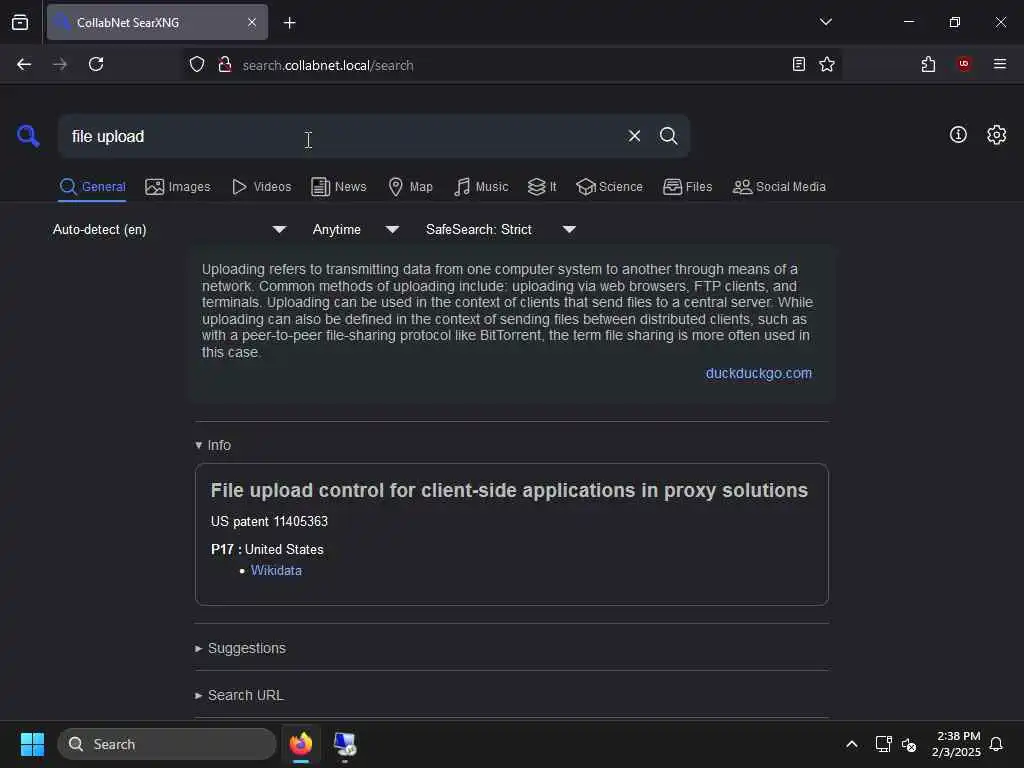The height and width of the screenshot is (768, 1024).
Task: Open the notification bell icon
Action: [x=996, y=744]
